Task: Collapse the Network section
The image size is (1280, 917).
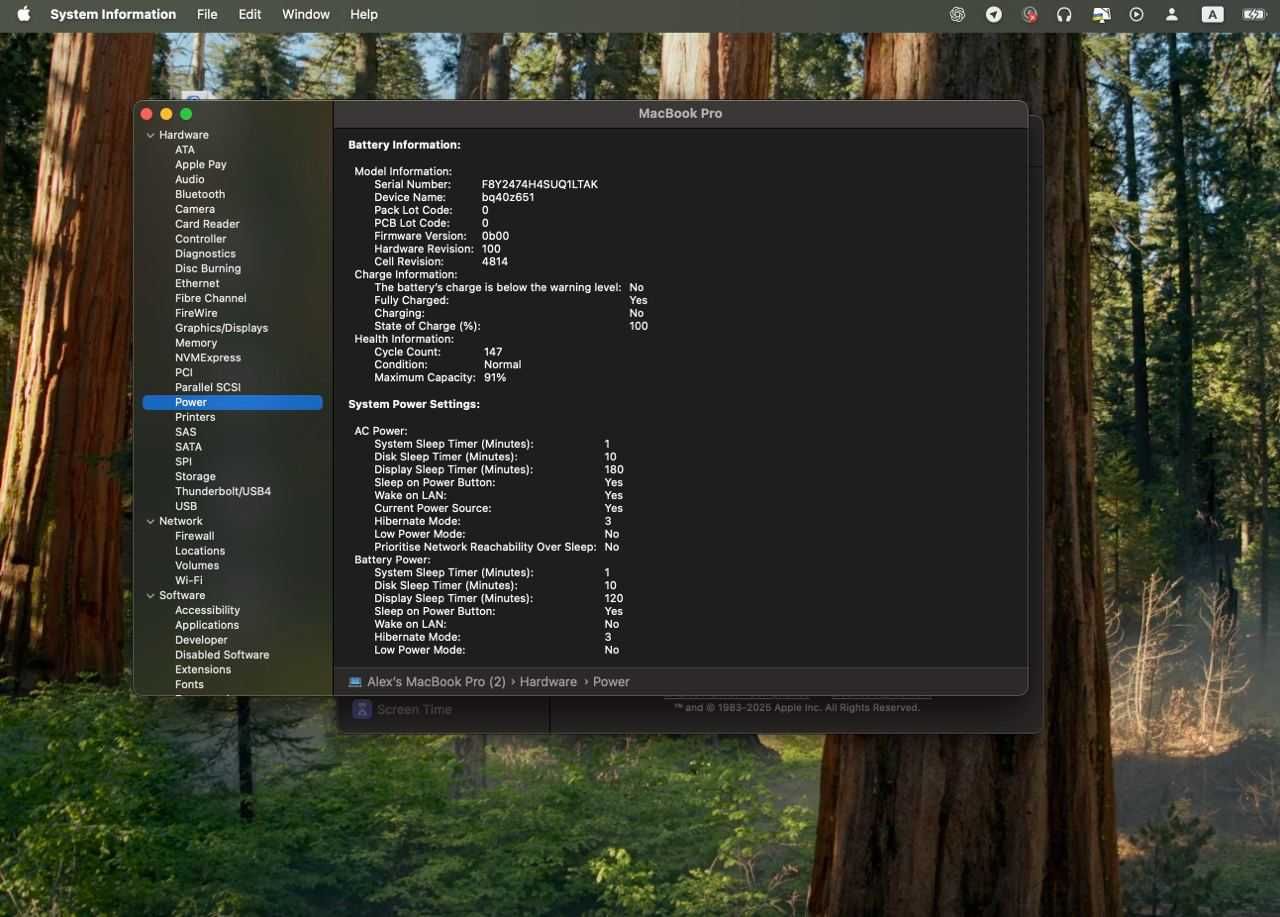Action: click(x=150, y=521)
